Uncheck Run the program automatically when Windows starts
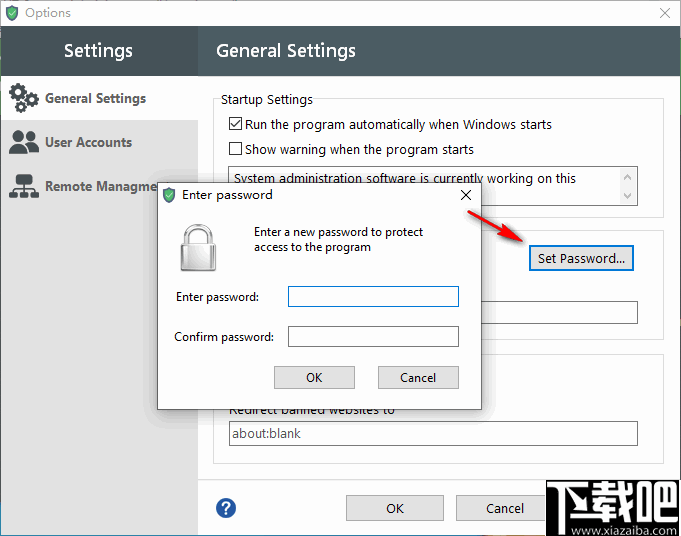This screenshot has width=681, height=536. tap(236, 125)
